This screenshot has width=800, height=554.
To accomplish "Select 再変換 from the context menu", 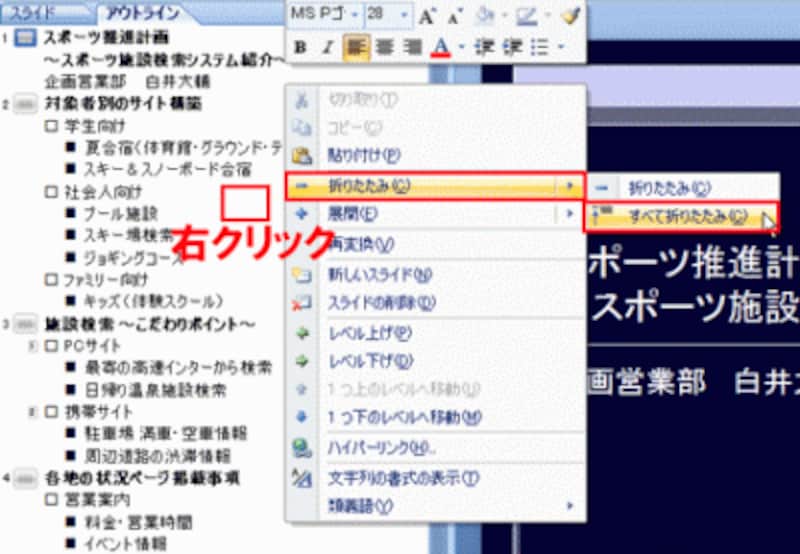I will 436,245.
